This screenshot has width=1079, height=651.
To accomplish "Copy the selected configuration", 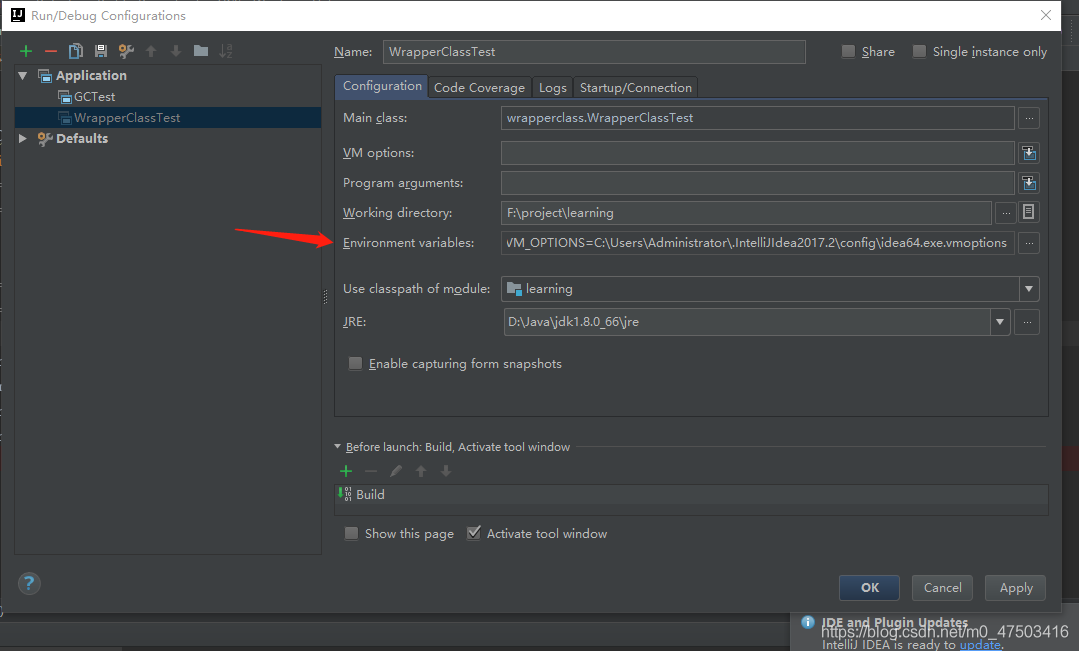I will coord(76,51).
